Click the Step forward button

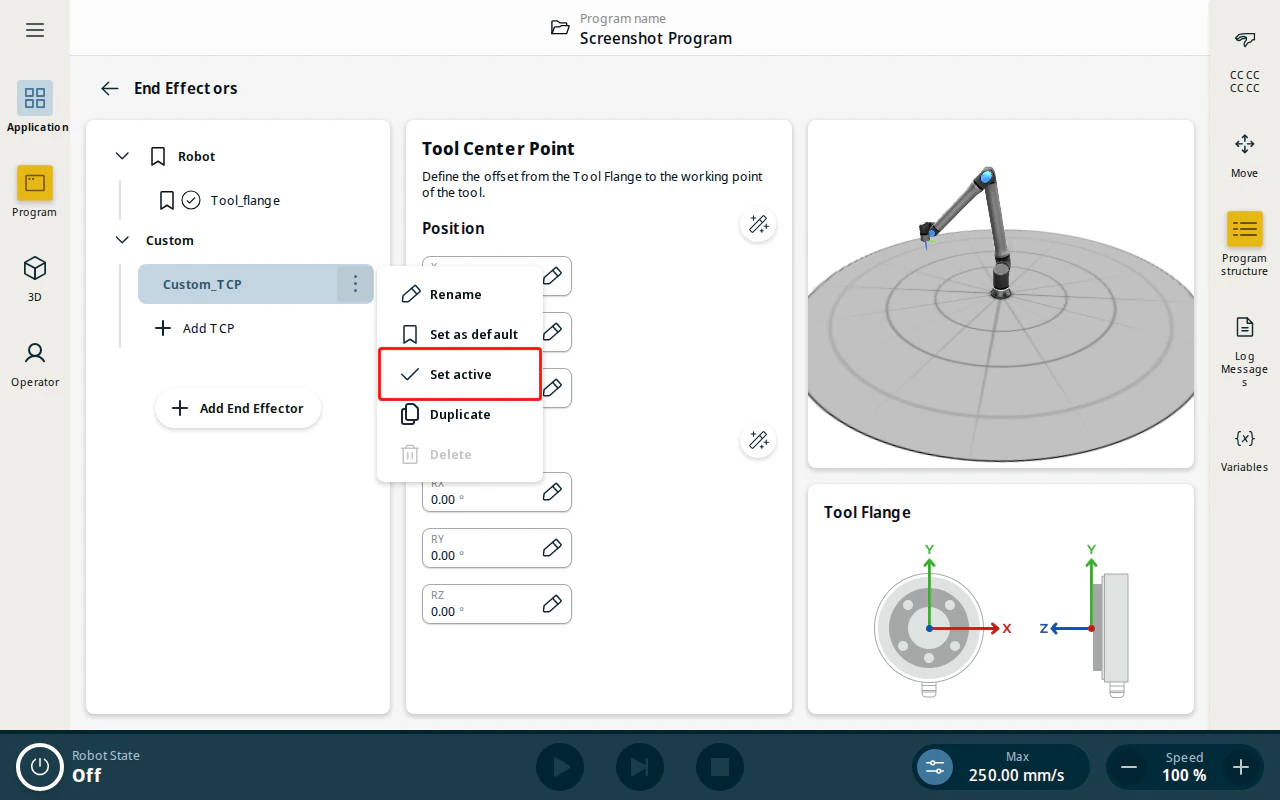click(640, 767)
